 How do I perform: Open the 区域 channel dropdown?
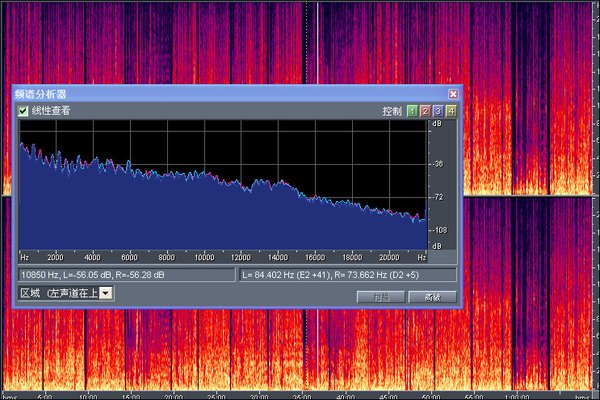pos(106,293)
